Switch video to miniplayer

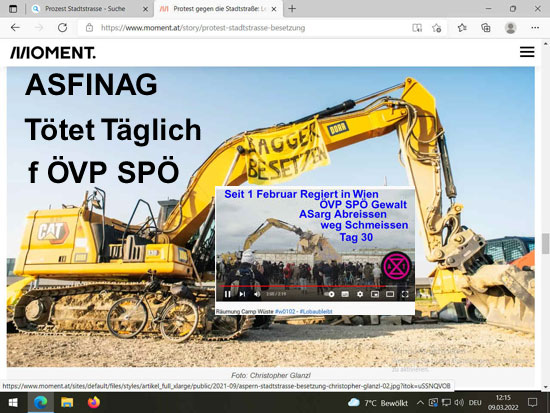(x=375, y=294)
